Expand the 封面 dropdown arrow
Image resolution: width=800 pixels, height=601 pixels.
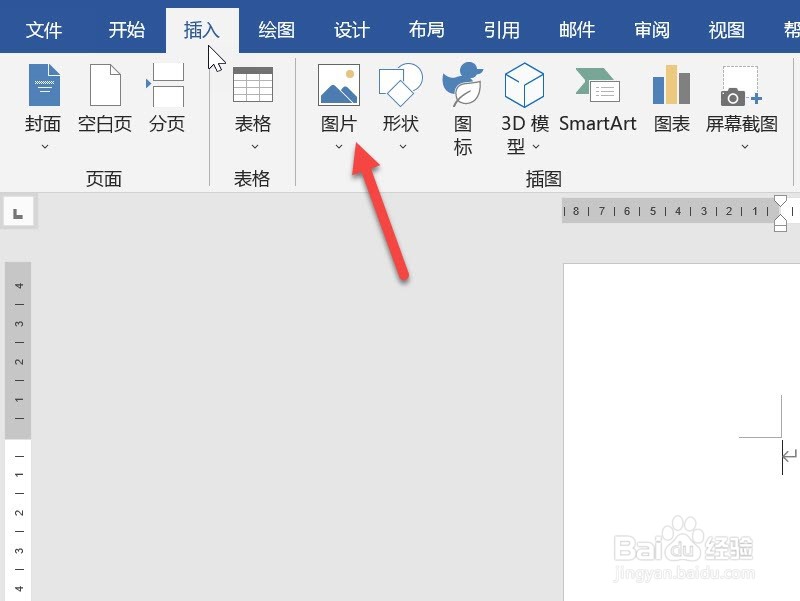point(43,148)
